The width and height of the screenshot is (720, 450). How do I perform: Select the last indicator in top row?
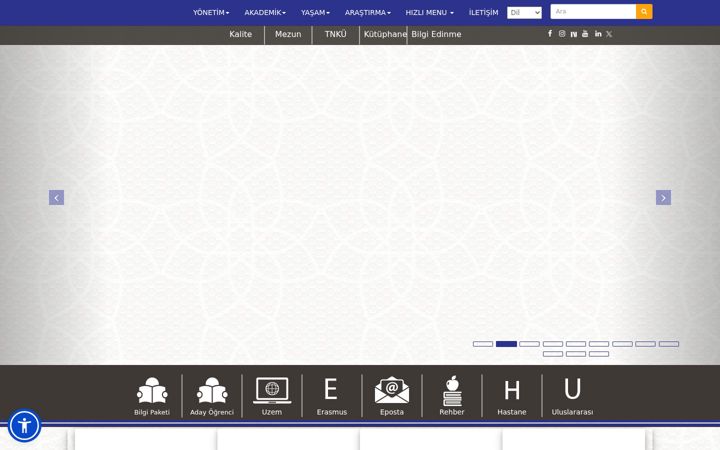click(669, 344)
